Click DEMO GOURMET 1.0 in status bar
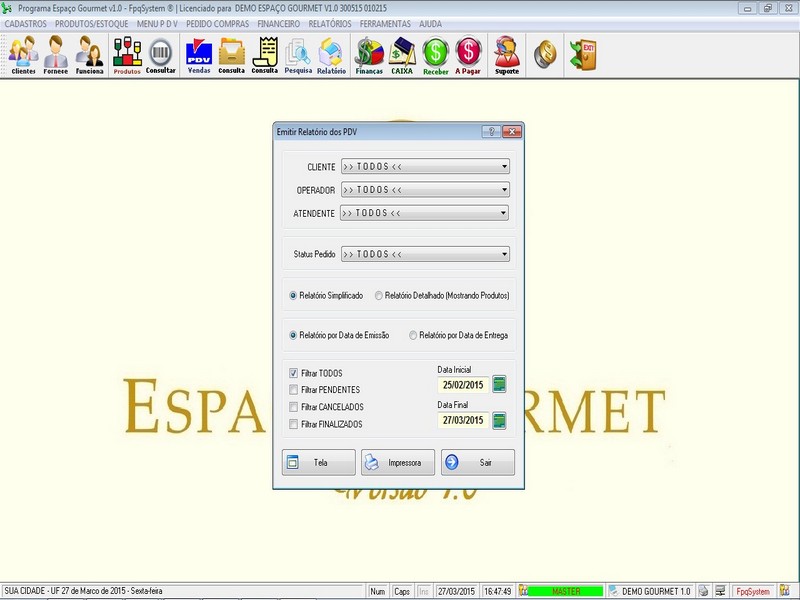The width and height of the screenshot is (800, 600). point(656,591)
